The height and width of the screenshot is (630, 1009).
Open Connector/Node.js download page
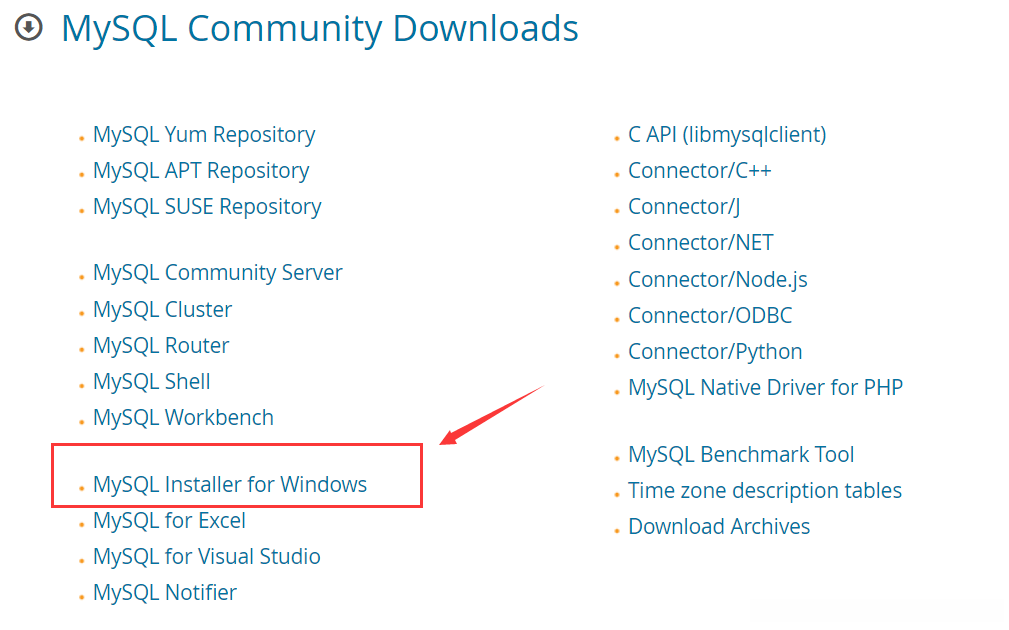point(717,280)
